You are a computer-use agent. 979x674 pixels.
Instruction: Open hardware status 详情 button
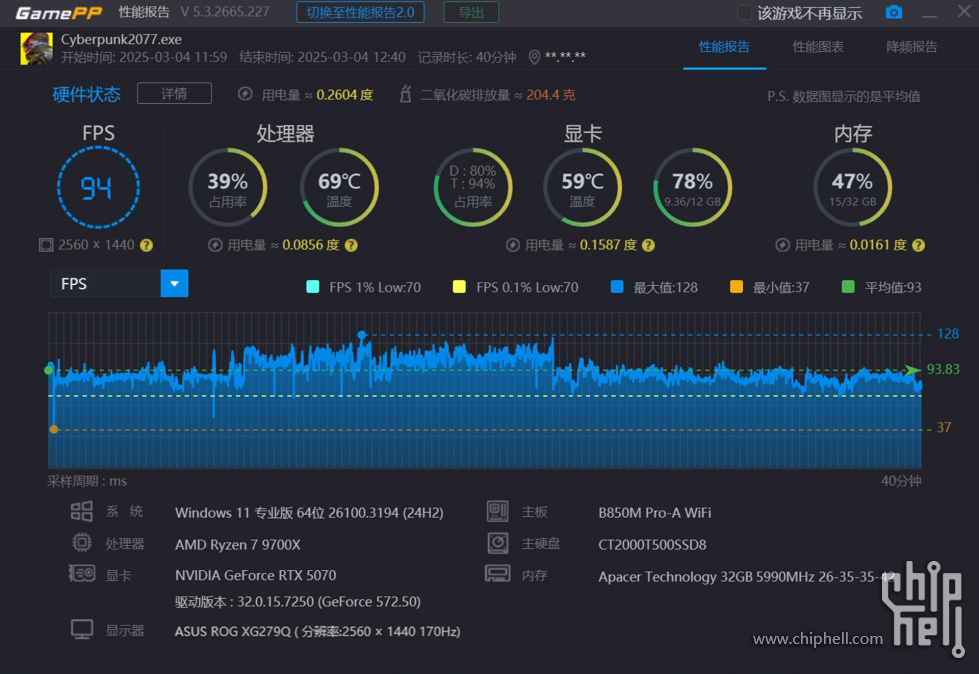tap(174, 94)
